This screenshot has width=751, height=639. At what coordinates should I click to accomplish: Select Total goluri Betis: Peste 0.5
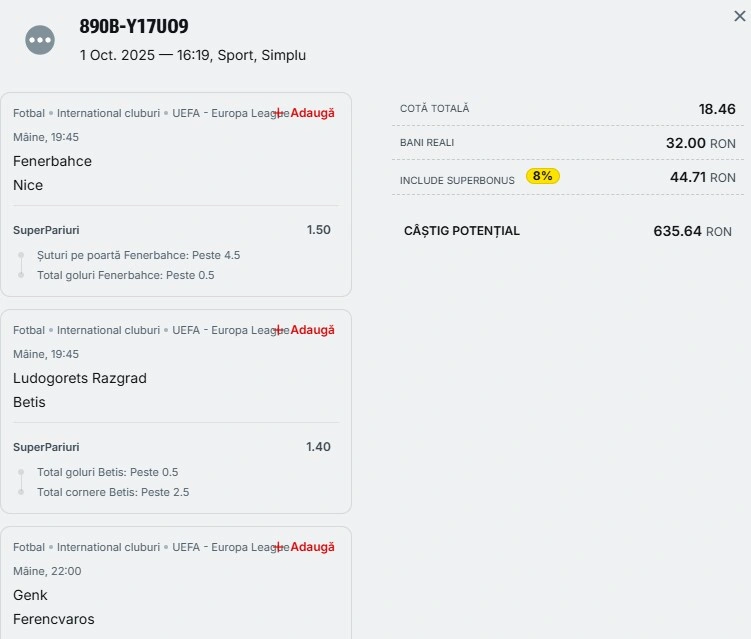(107, 472)
